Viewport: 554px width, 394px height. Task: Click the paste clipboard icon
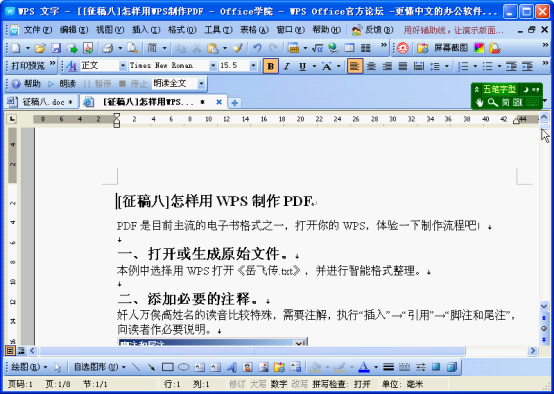[213, 48]
